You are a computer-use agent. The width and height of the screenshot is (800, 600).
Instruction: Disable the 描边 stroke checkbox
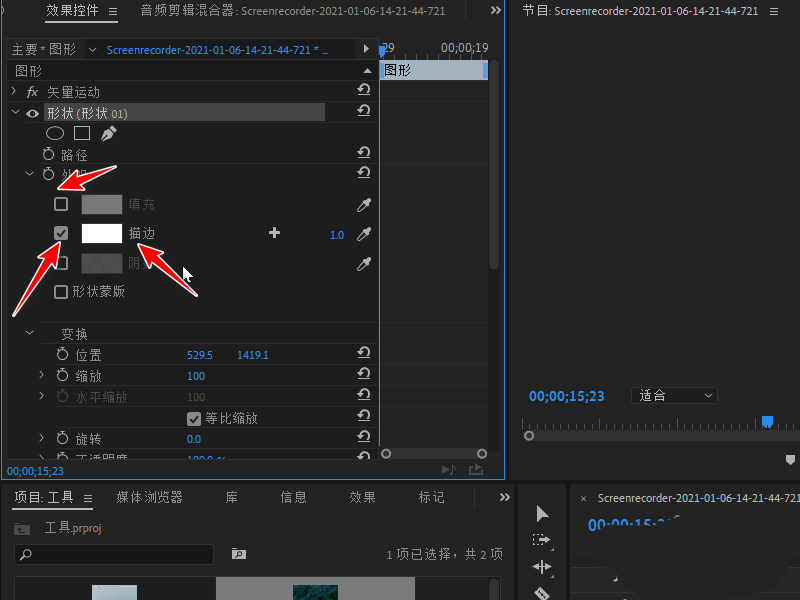[x=61, y=232]
